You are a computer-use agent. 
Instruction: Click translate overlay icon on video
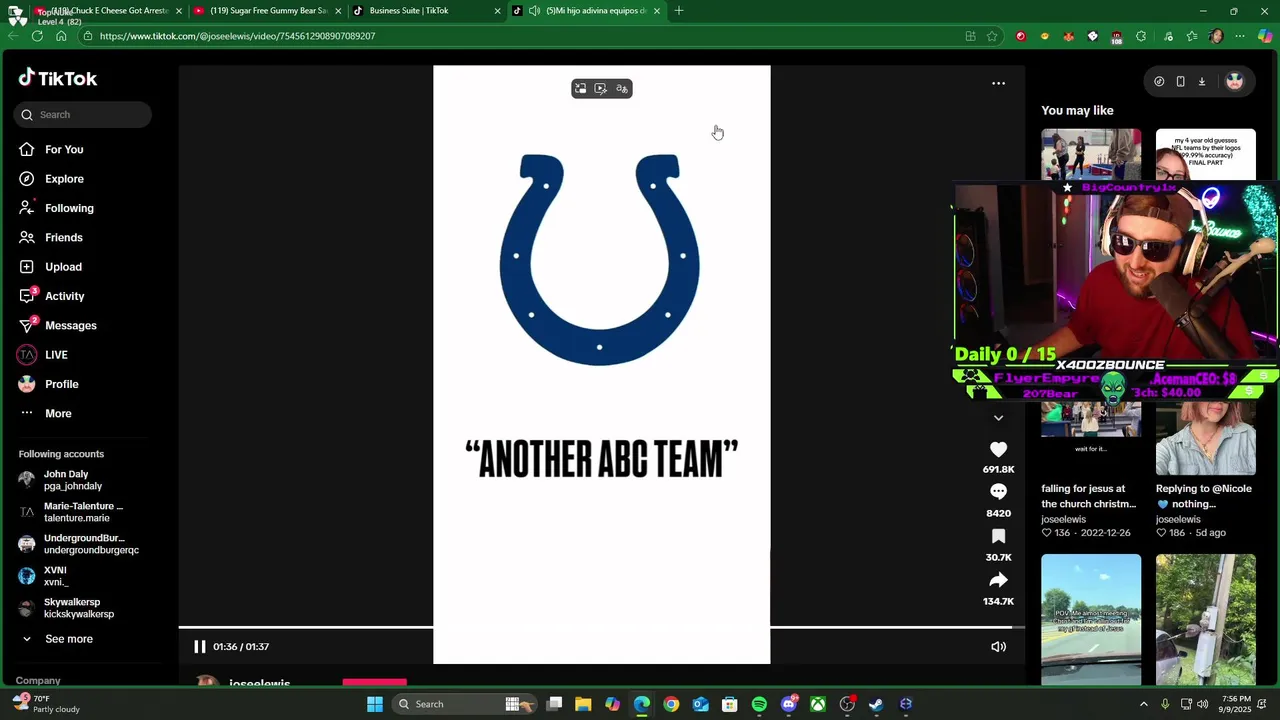(622, 89)
